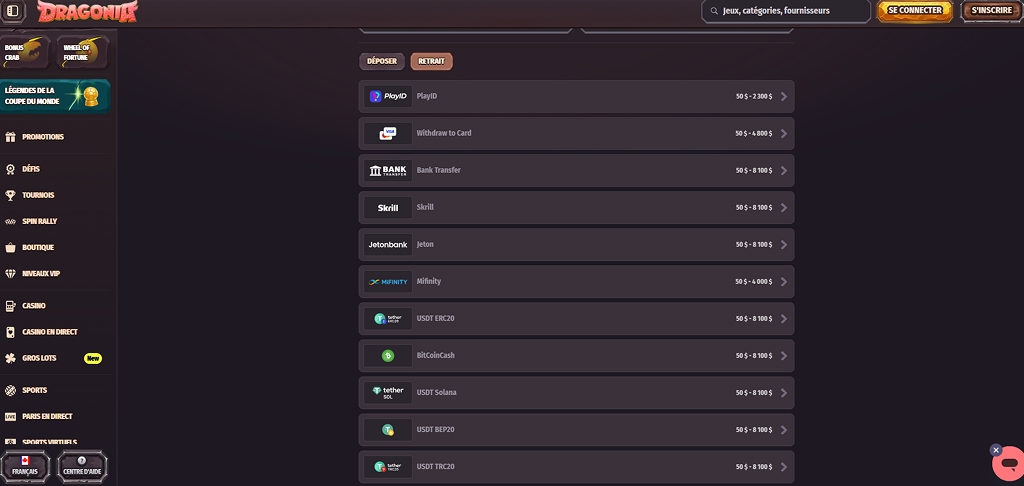
Task: Click the Spin Rally icon
Action: (10, 221)
